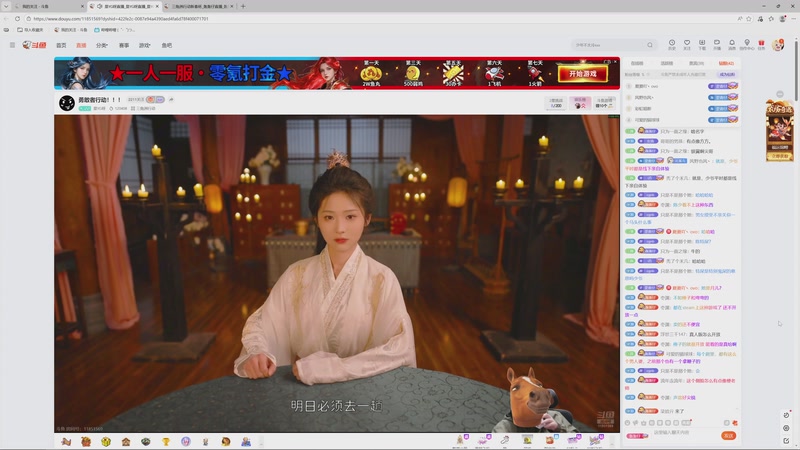This screenshot has width=800, height=450.
Task: Open notifications bell icon
Action: (x=732, y=44)
